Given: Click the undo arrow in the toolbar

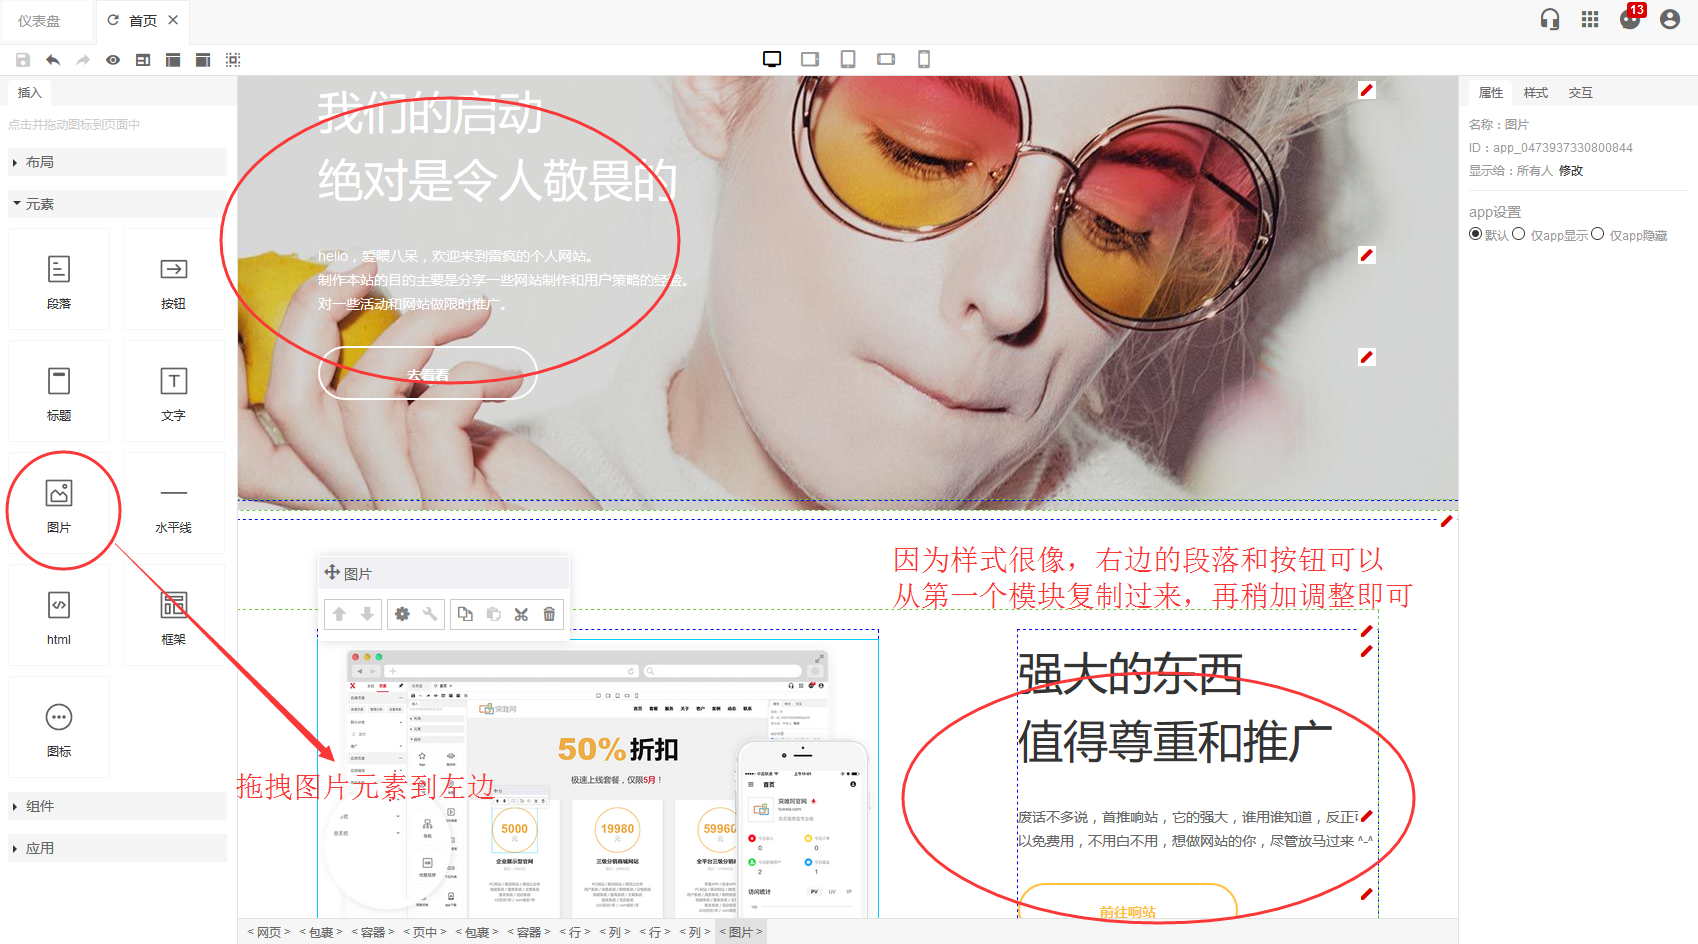Looking at the screenshot, I should coord(53,60).
